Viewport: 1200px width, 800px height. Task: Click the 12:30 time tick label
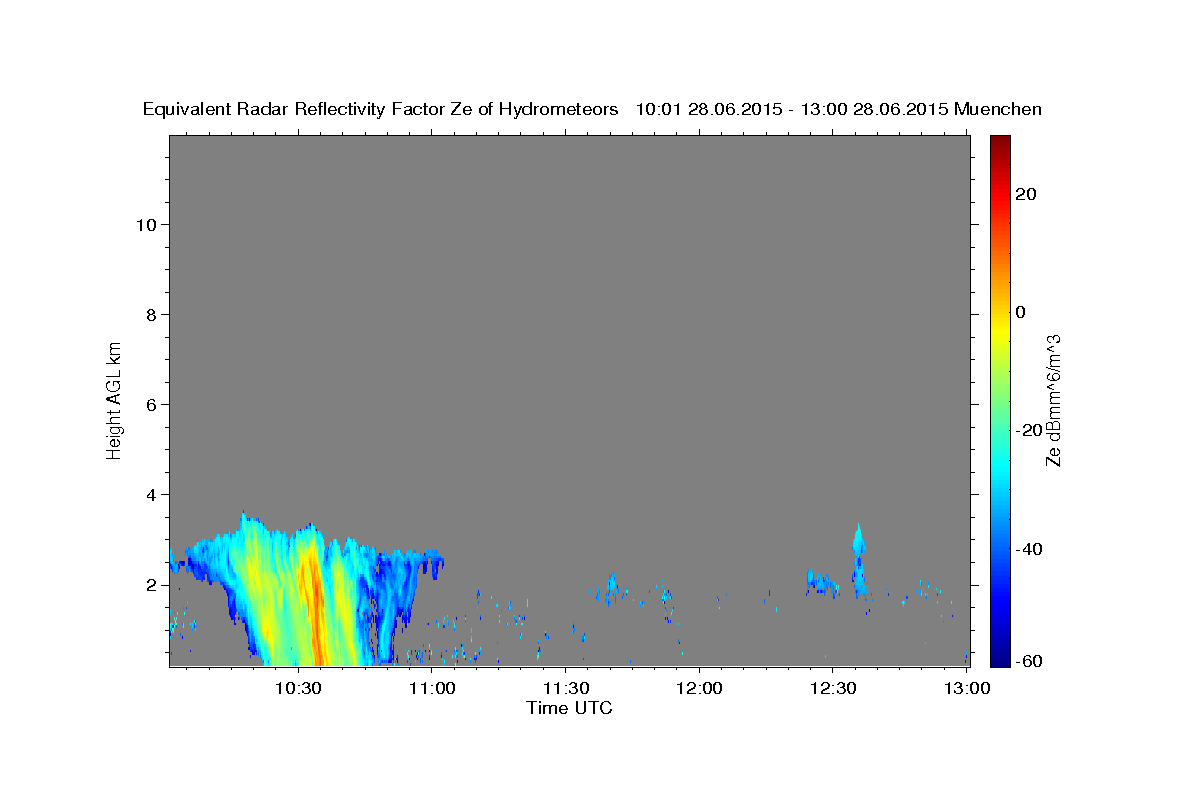(x=832, y=688)
